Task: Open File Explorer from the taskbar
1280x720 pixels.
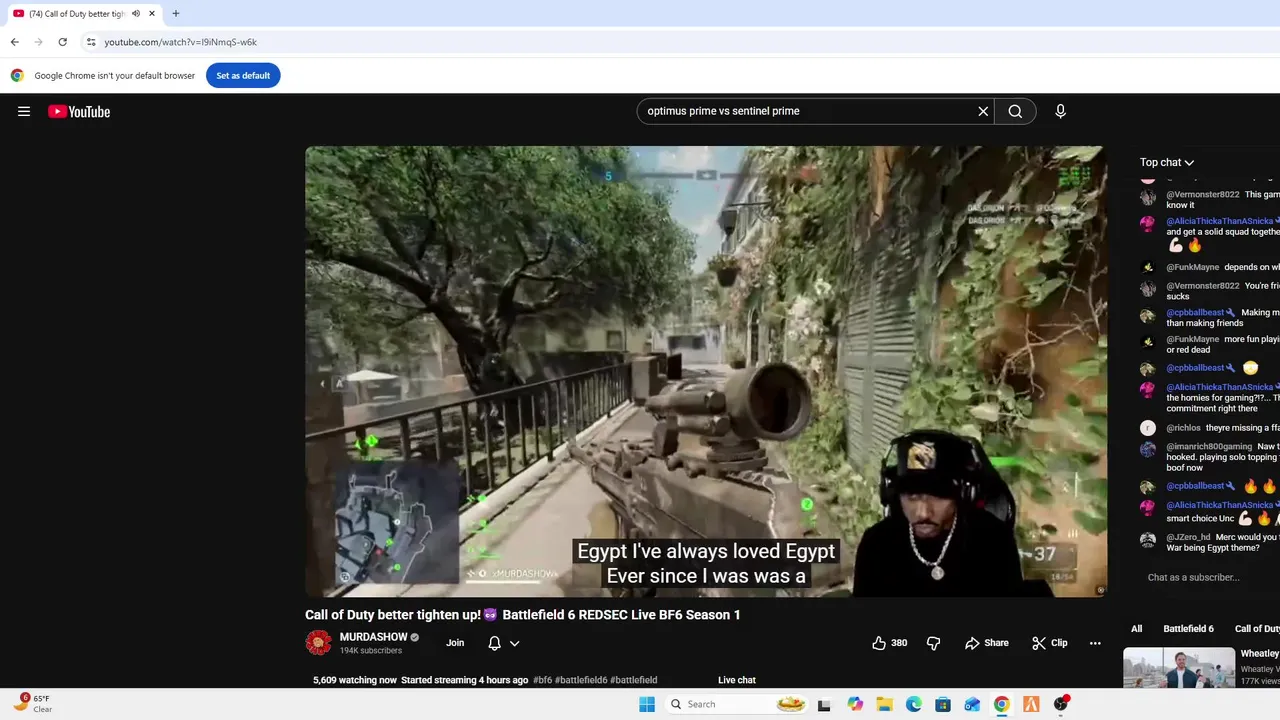Action: click(884, 704)
